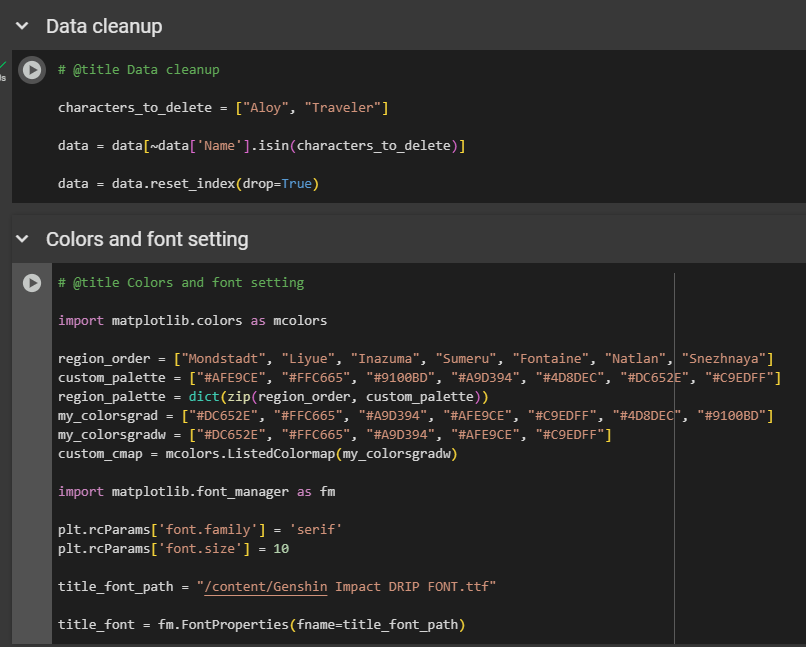Image resolution: width=806 pixels, height=647 pixels.
Task: Click the "# @title Colors and font setting" comment
Action: (x=181, y=283)
